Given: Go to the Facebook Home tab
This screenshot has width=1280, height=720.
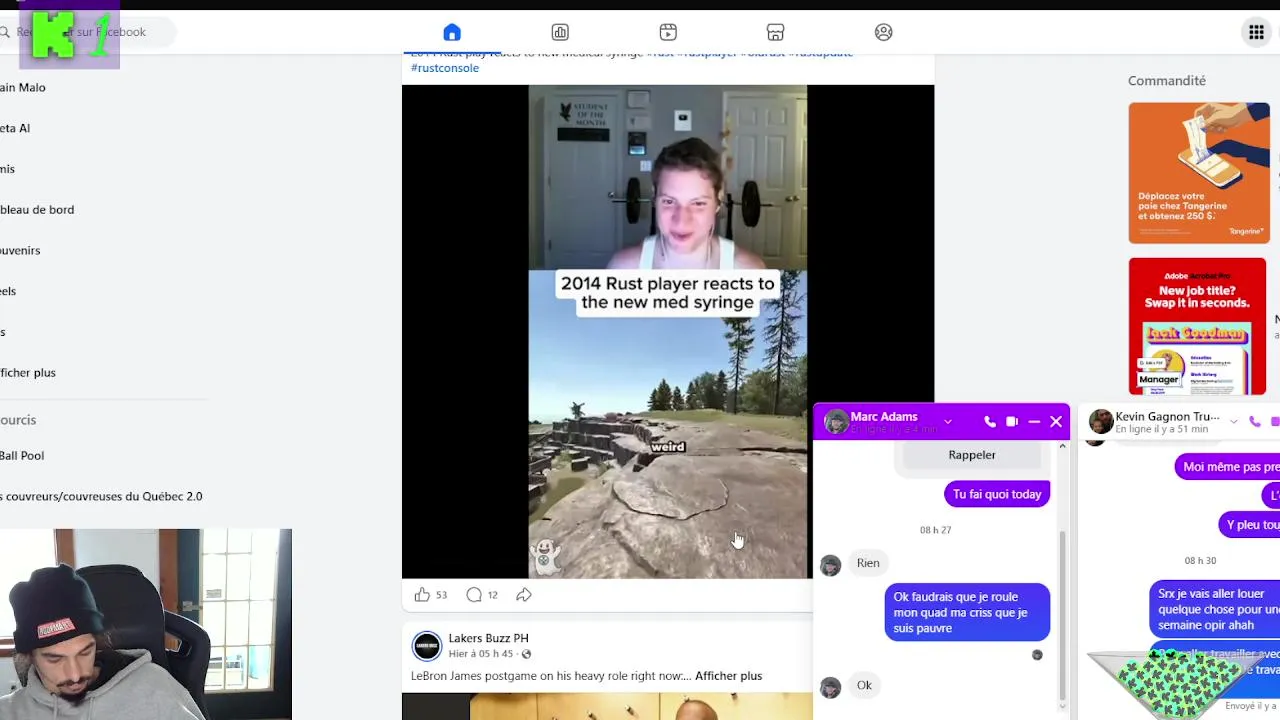Looking at the screenshot, I should pyautogui.click(x=452, y=32).
